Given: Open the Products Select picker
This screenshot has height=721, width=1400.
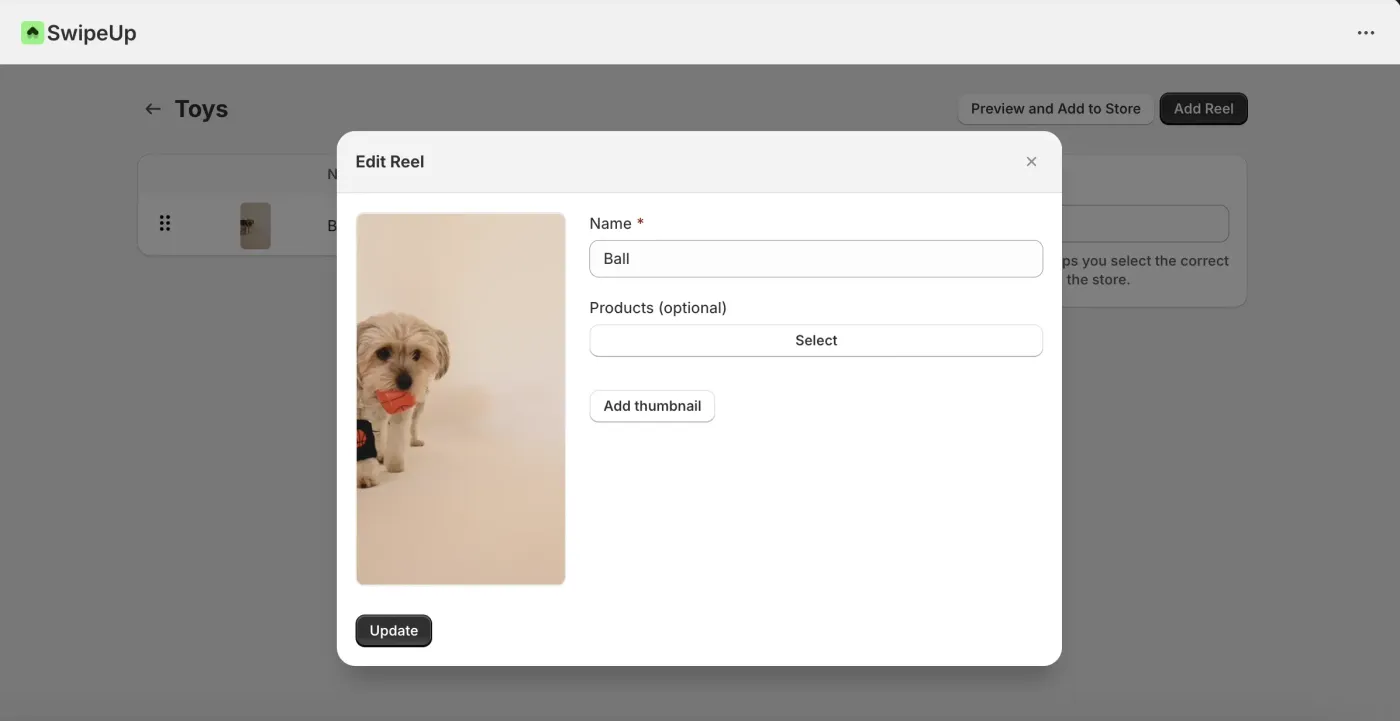Looking at the screenshot, I should pos(815,341).
